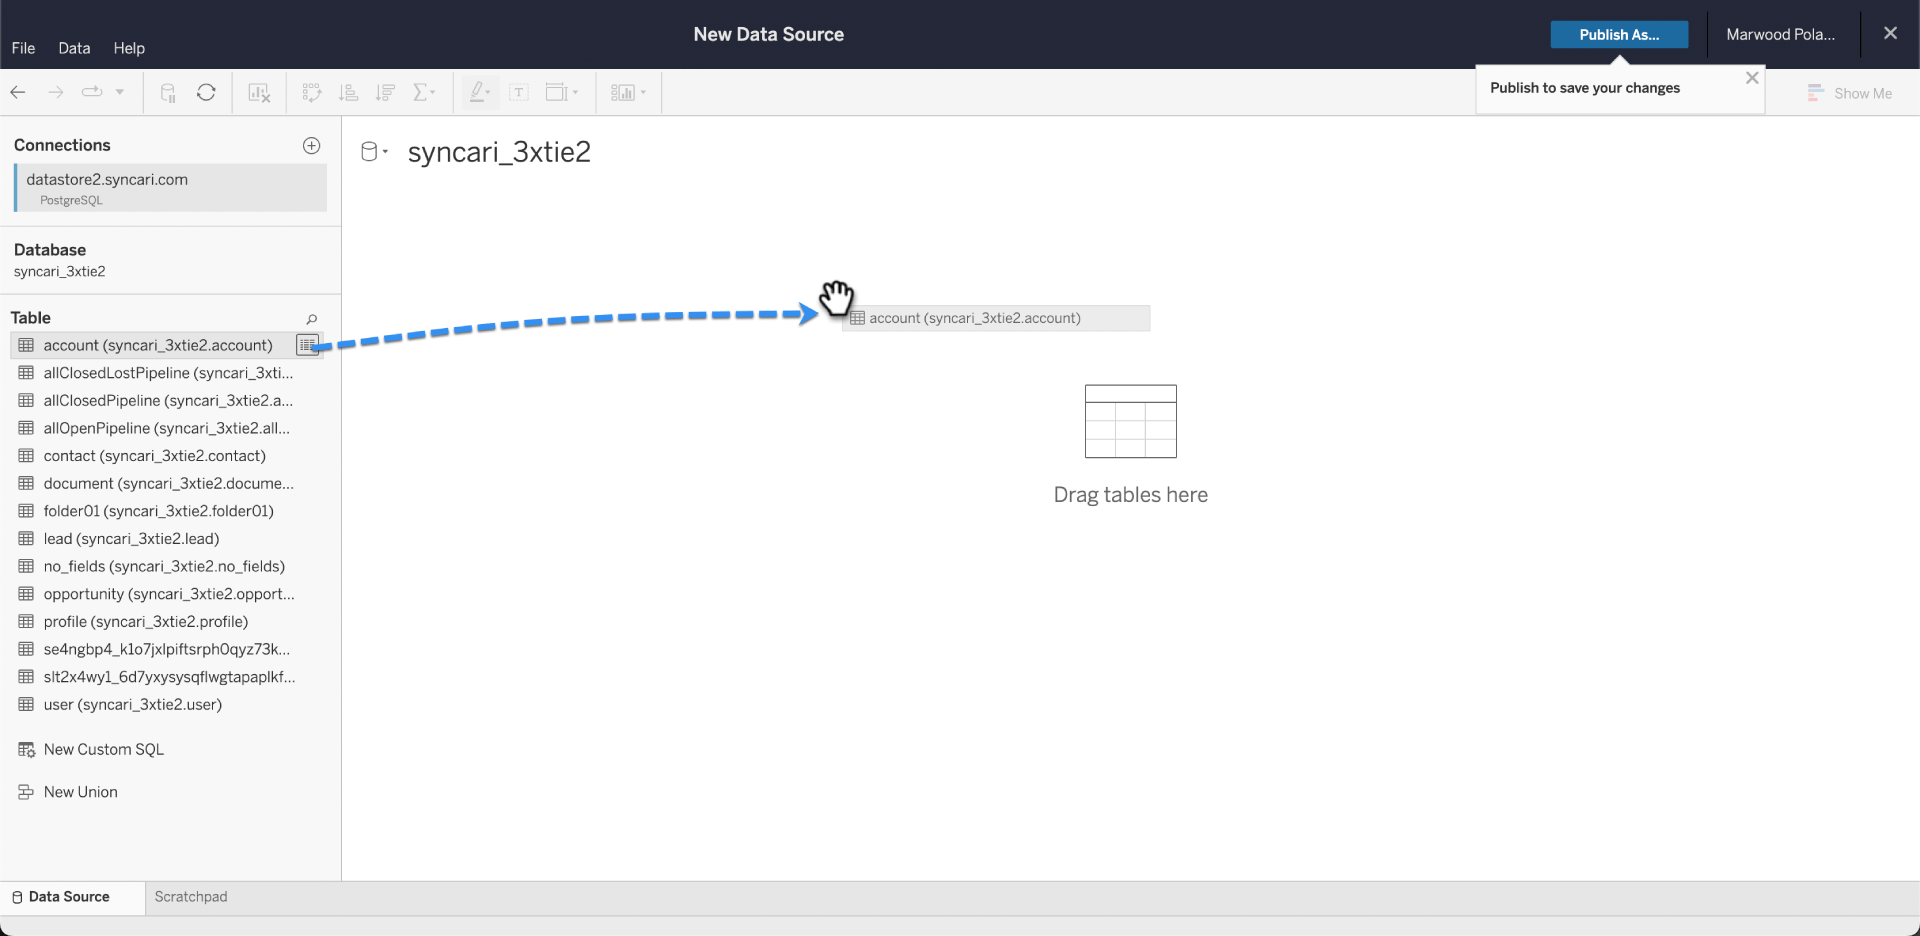Switch to the Scratchpad tab

(191, 897)
